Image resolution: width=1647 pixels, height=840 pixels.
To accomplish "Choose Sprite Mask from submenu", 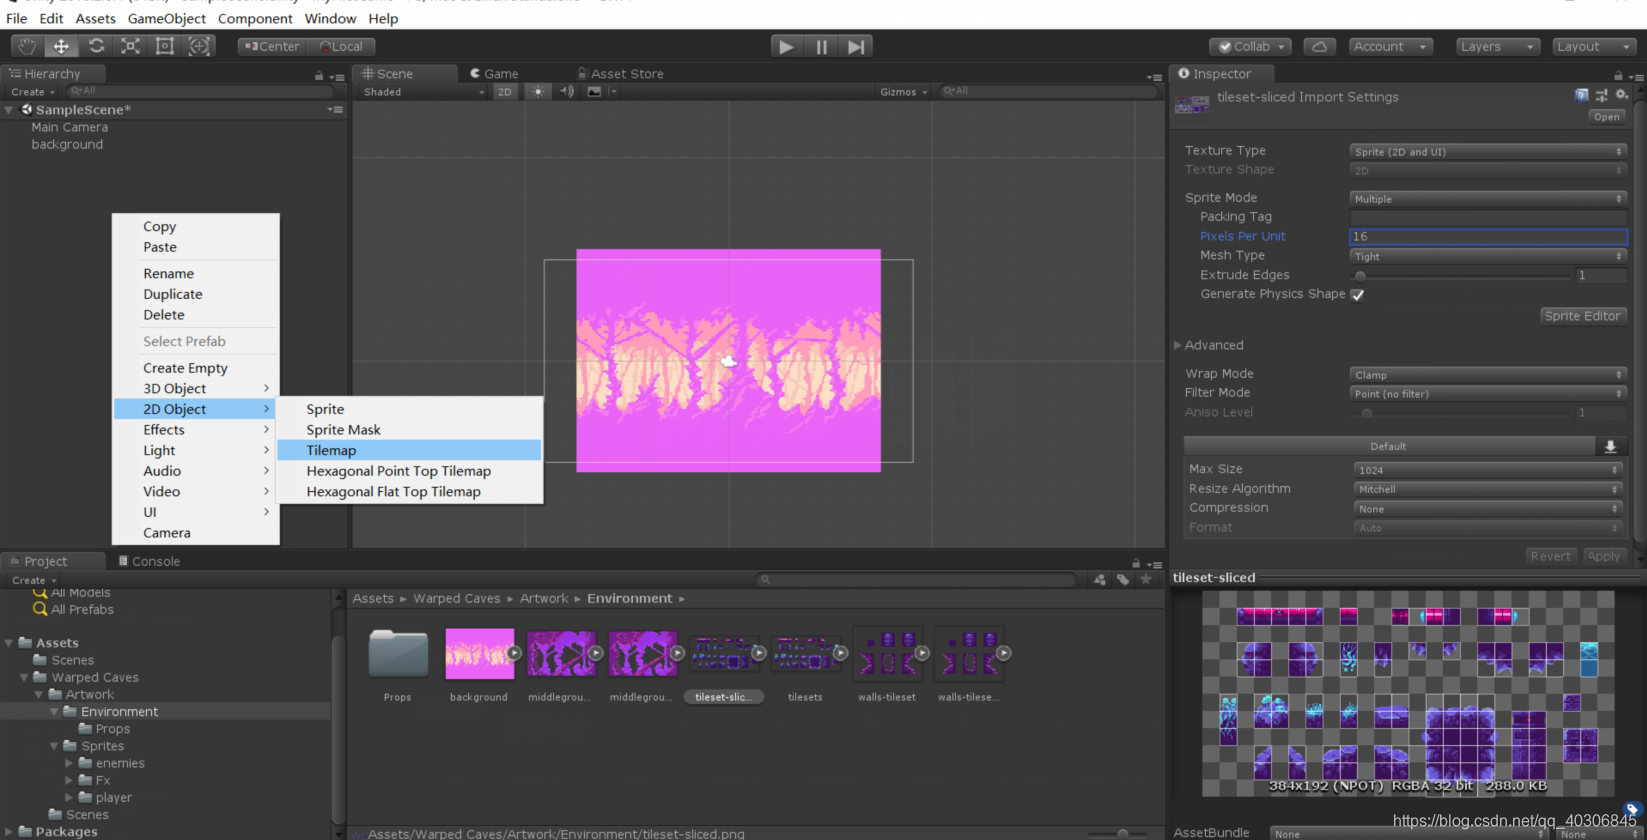I will [410, 430].
